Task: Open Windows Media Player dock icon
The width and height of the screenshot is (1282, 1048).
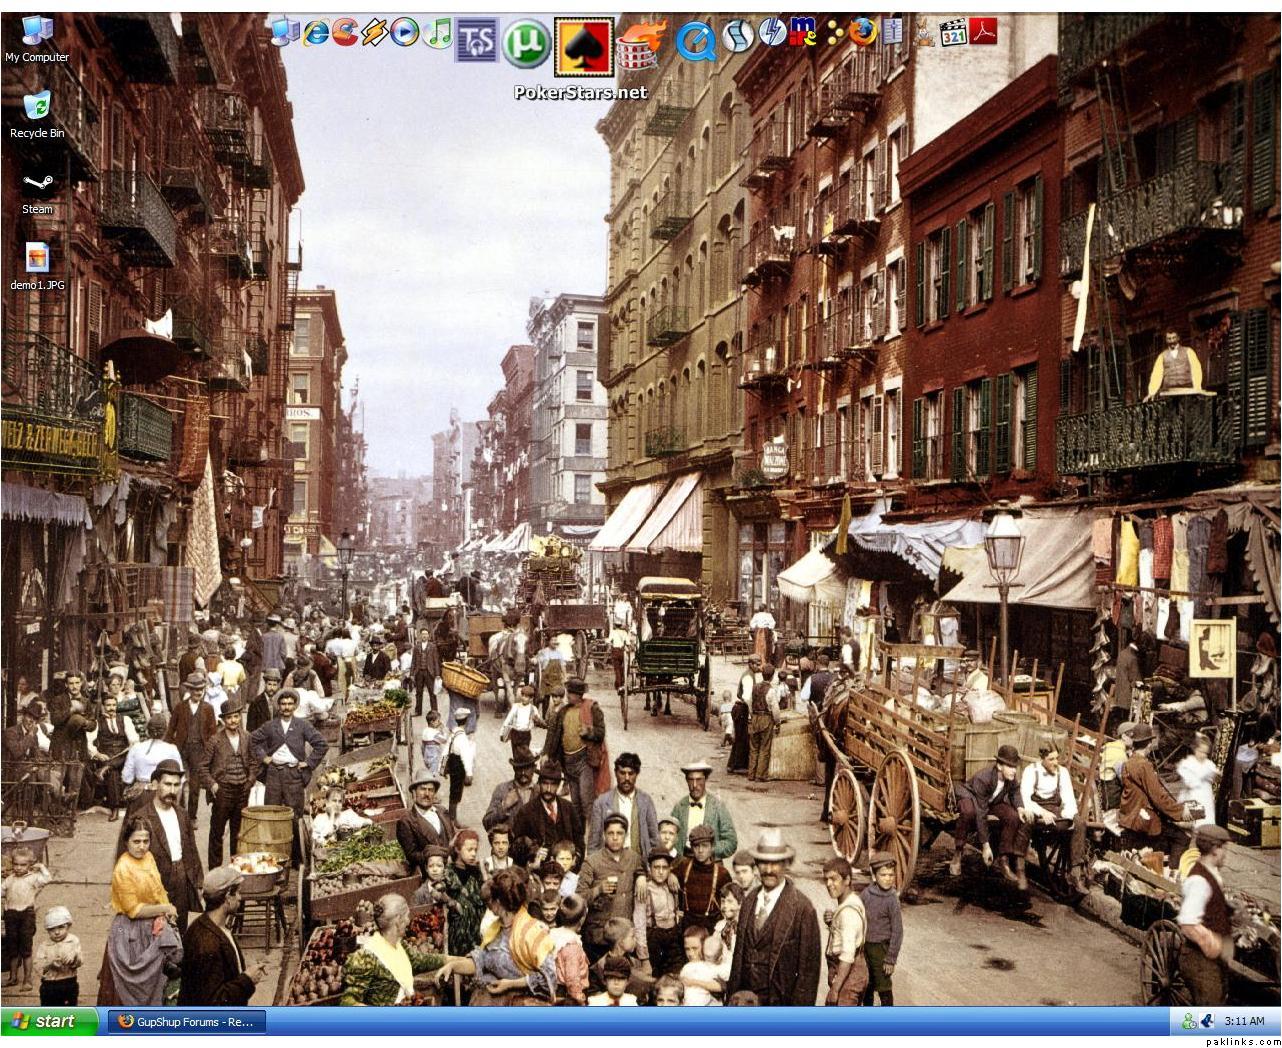Action: pos(405,33)
